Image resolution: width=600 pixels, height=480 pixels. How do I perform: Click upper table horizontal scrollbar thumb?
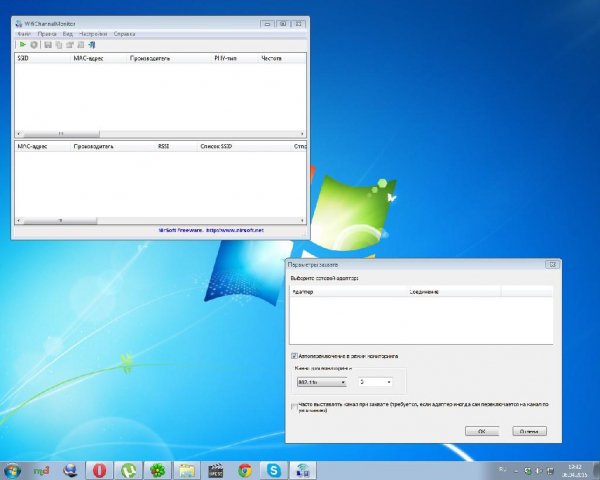tap(61, 134)
